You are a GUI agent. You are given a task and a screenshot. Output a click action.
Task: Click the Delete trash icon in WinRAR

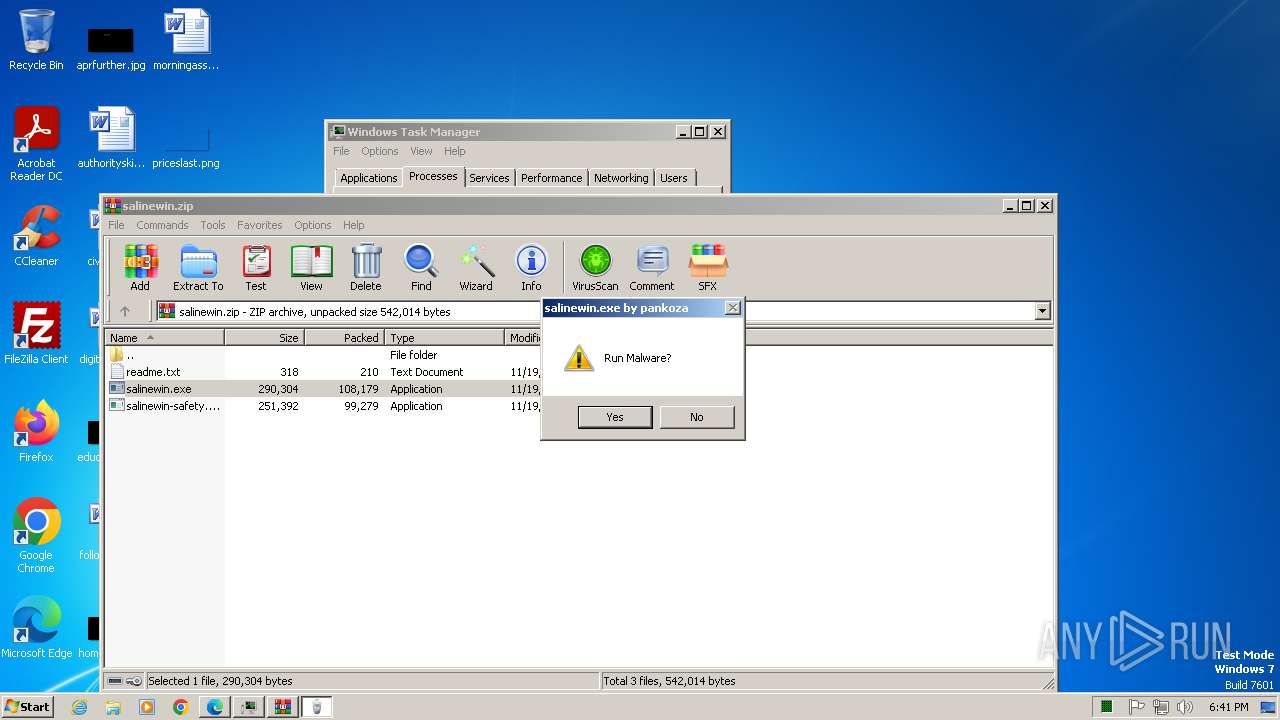tap(366, 268)
